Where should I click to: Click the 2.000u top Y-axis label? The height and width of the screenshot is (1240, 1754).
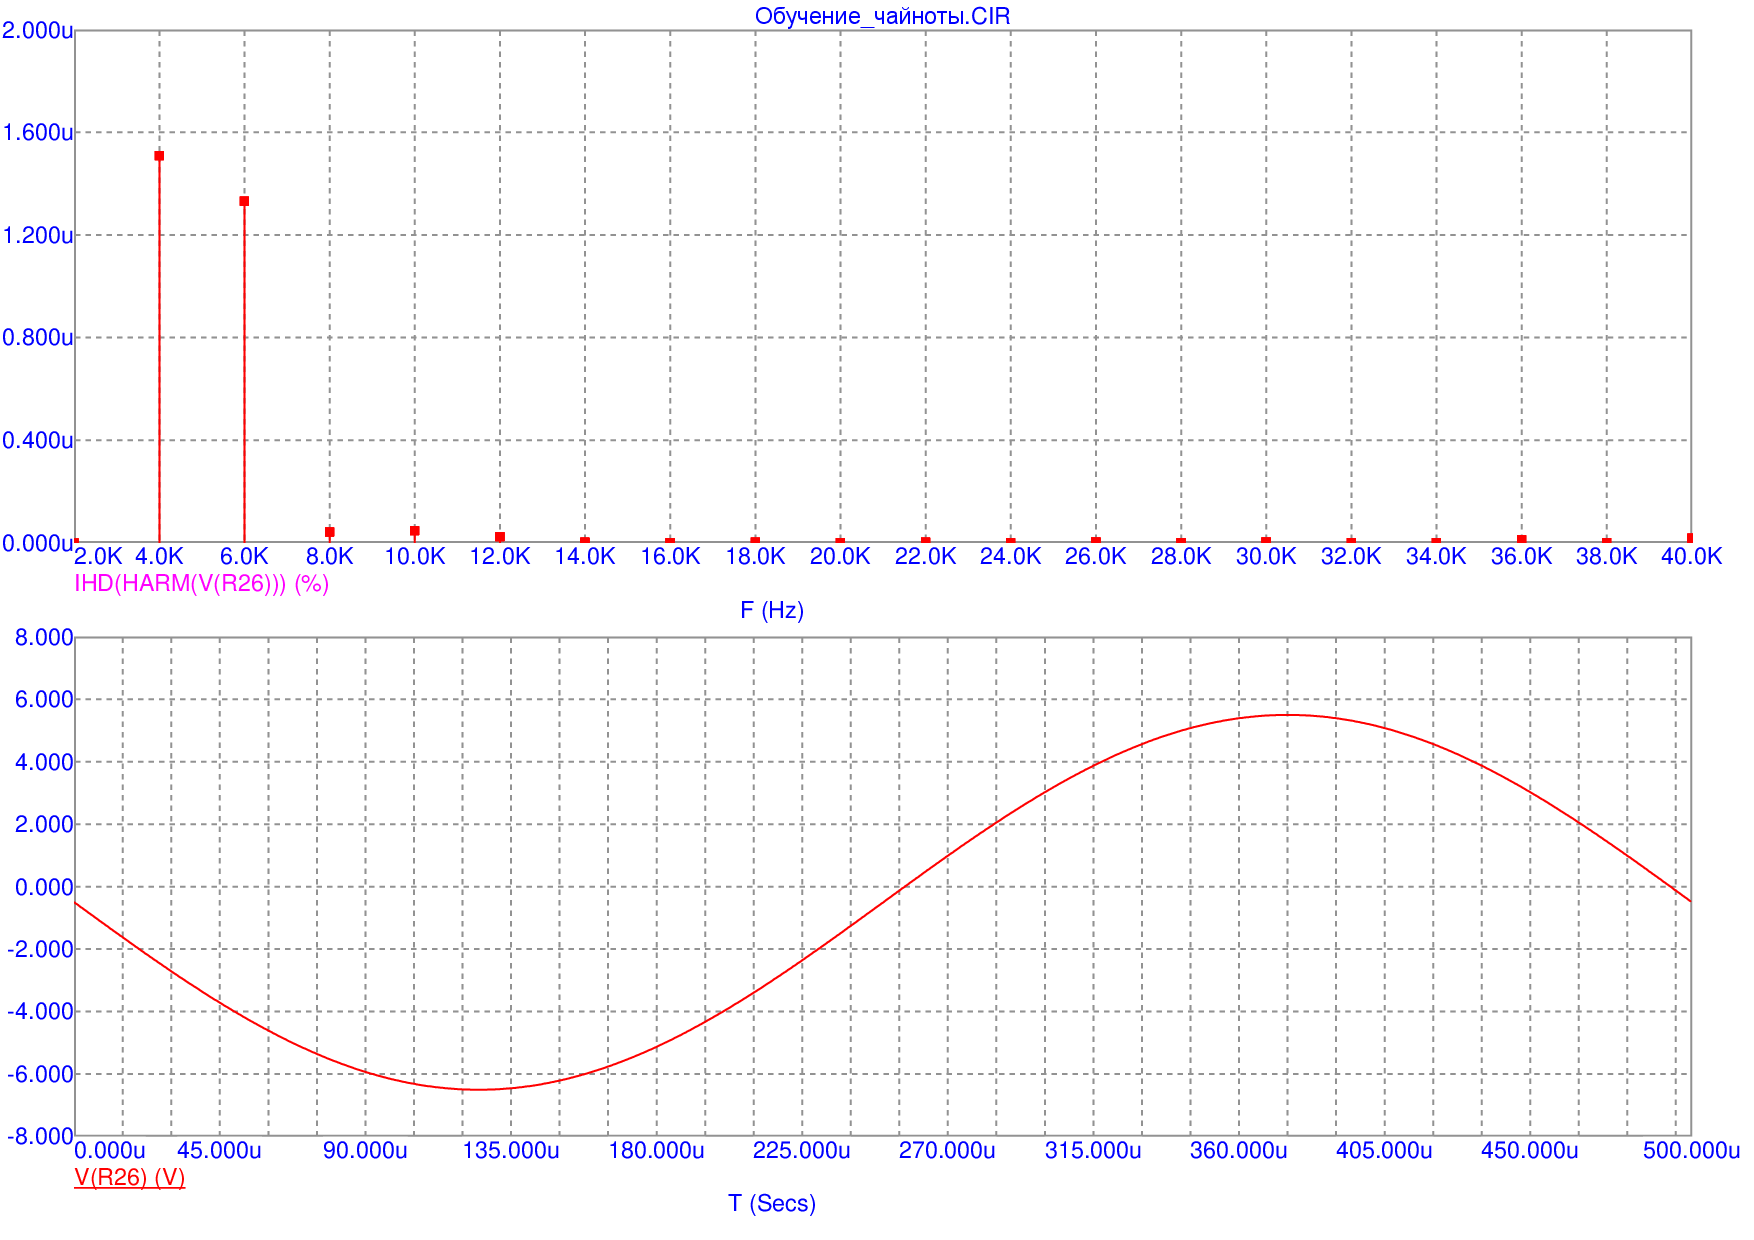click(37, 31)
